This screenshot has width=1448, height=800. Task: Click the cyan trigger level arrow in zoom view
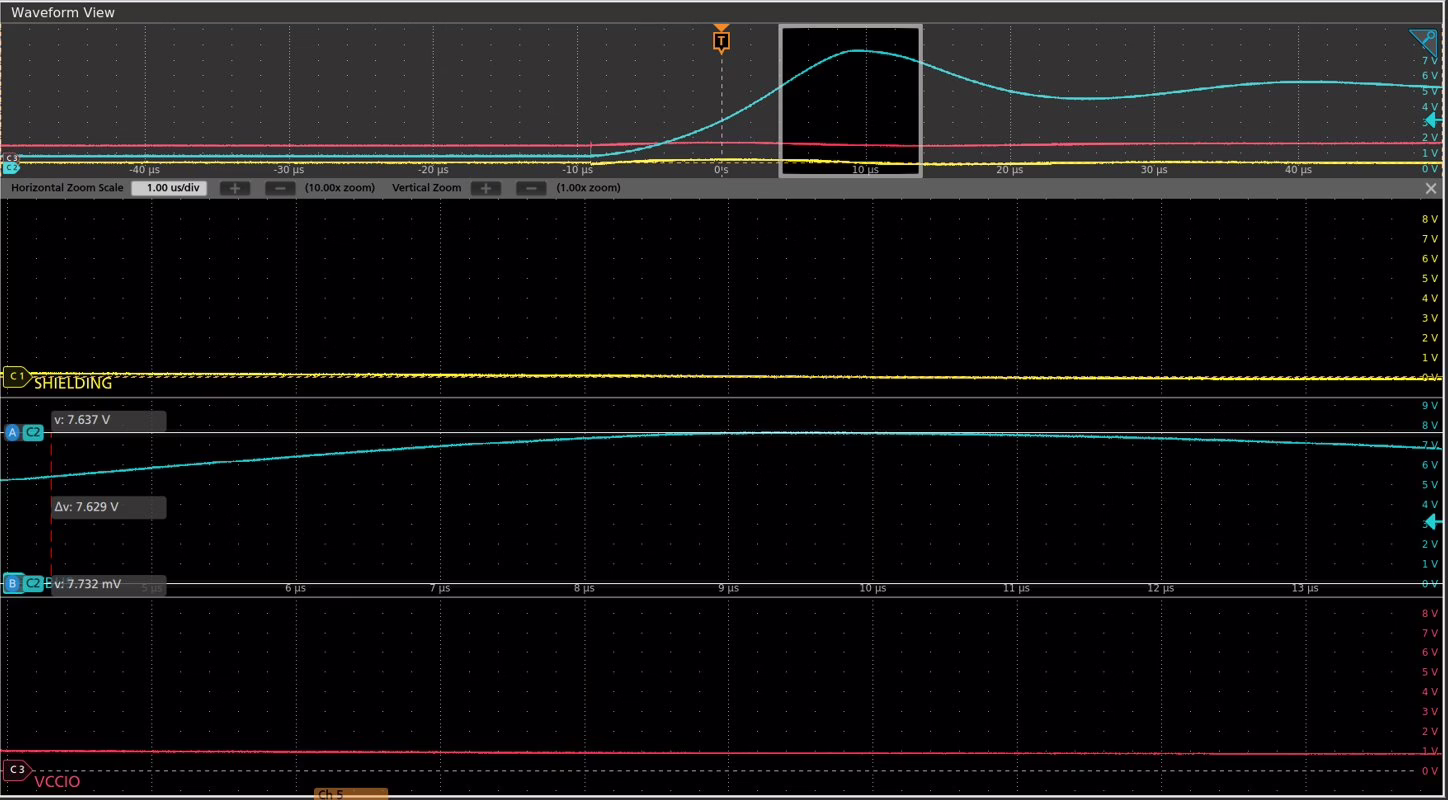(x=1433, y=521)
